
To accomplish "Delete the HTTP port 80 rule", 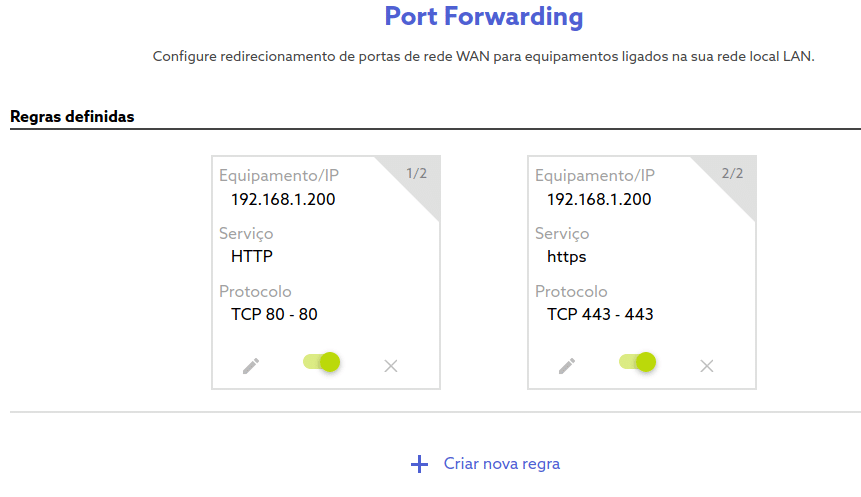I will coord(391,366).
